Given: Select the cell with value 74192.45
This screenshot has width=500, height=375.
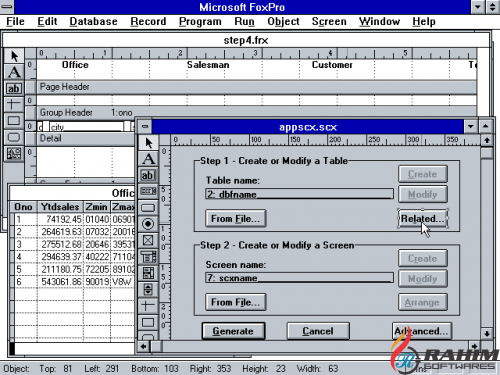Looking at the screenshot, I should [x=60, y=219].
